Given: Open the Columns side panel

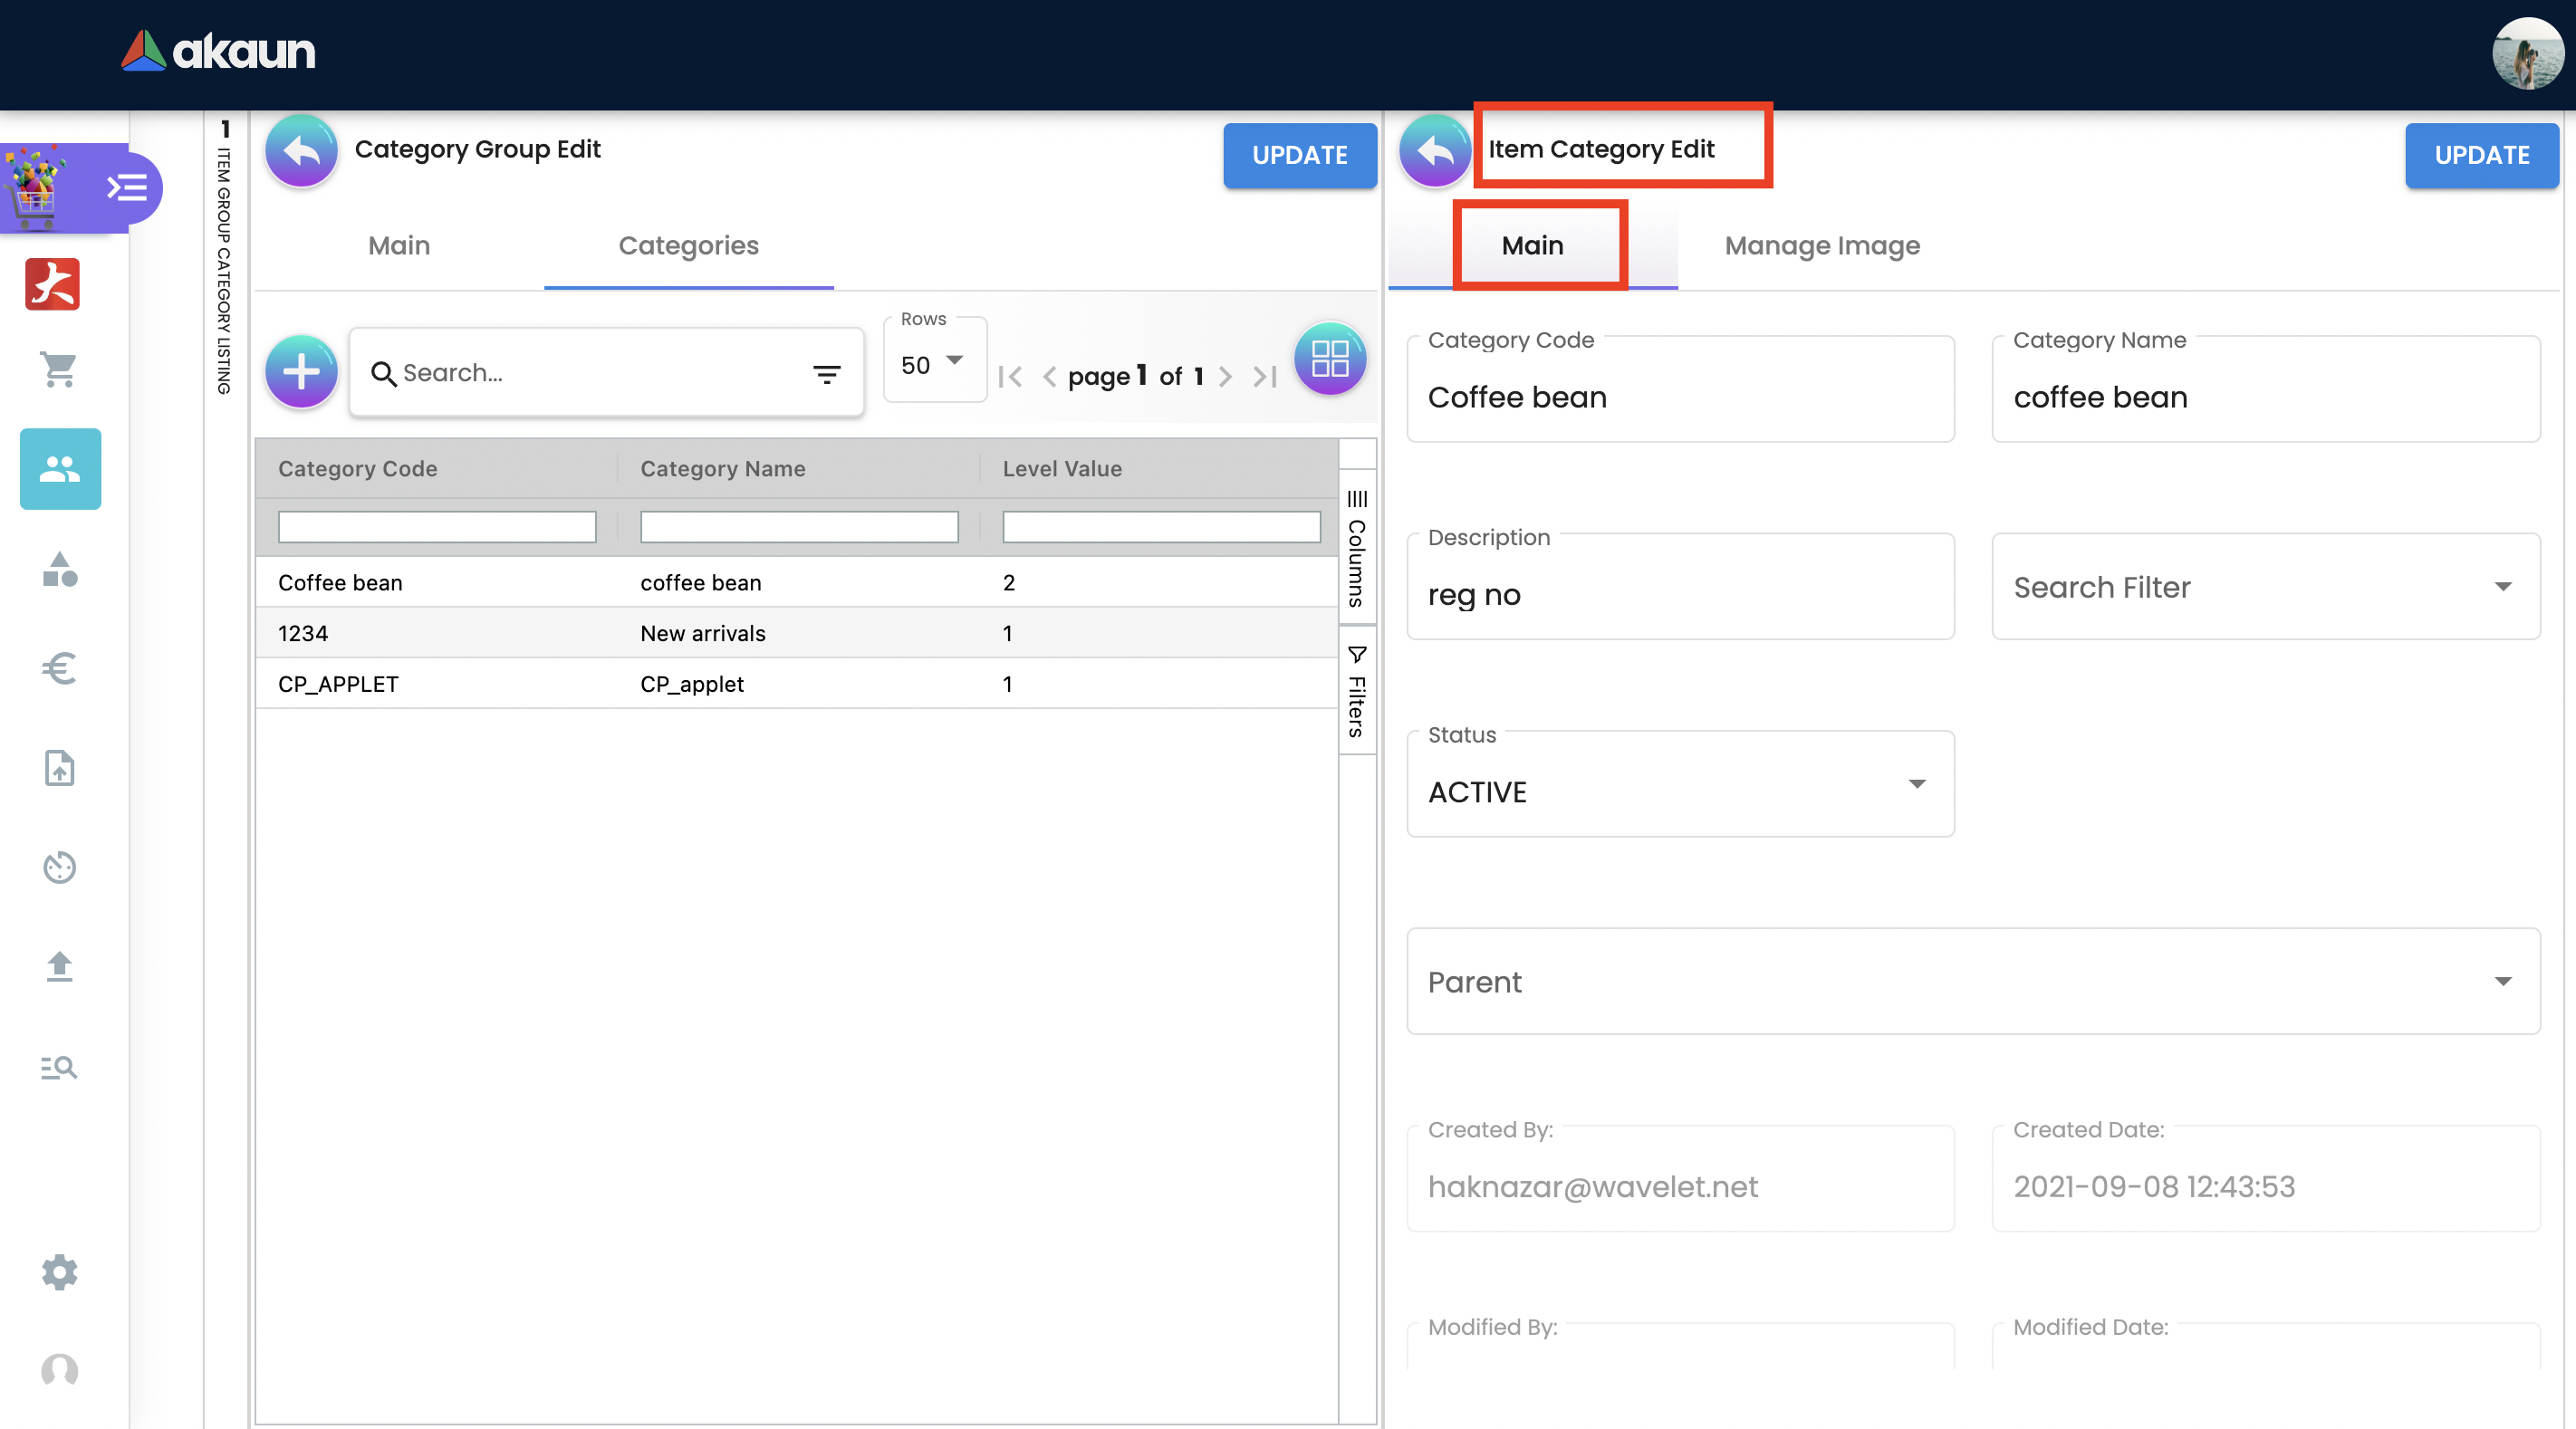Looking at the screenshot, I should 1357,548.
